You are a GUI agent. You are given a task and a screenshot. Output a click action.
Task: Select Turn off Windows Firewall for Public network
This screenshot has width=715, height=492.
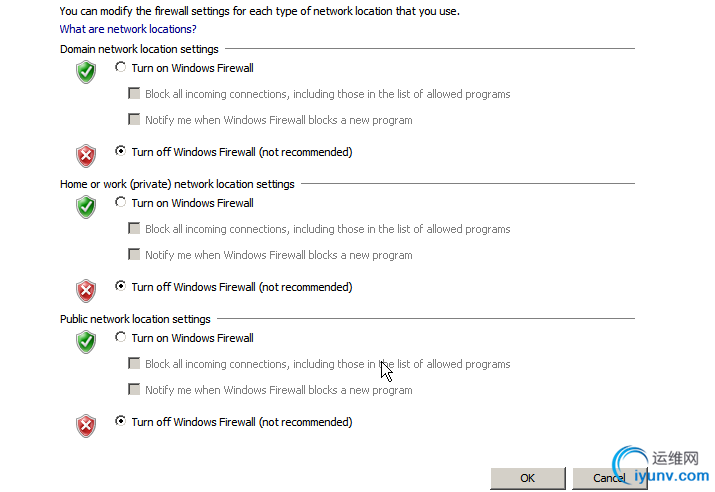(121, 422)
